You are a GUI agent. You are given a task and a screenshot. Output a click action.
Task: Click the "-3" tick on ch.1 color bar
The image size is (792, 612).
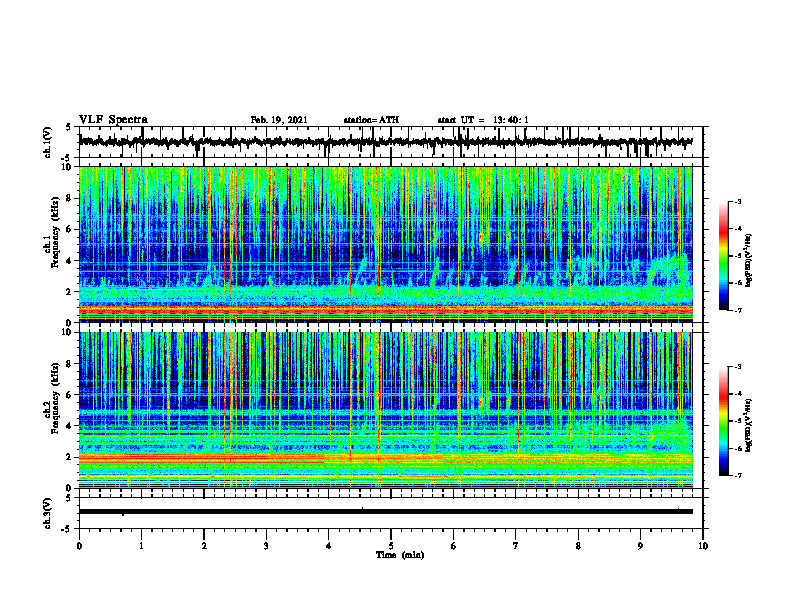(738, 201)
